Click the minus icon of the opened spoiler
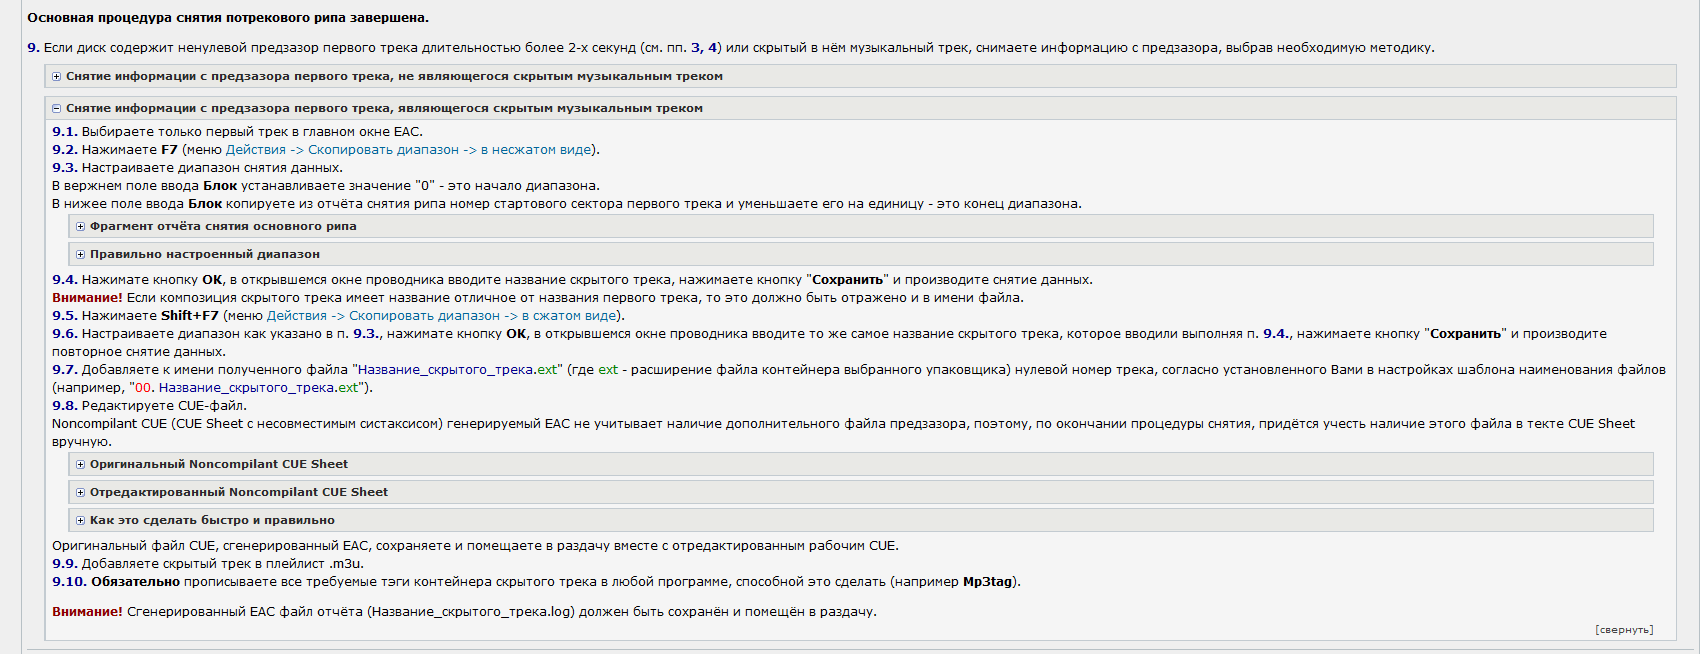 click(57, 109)
